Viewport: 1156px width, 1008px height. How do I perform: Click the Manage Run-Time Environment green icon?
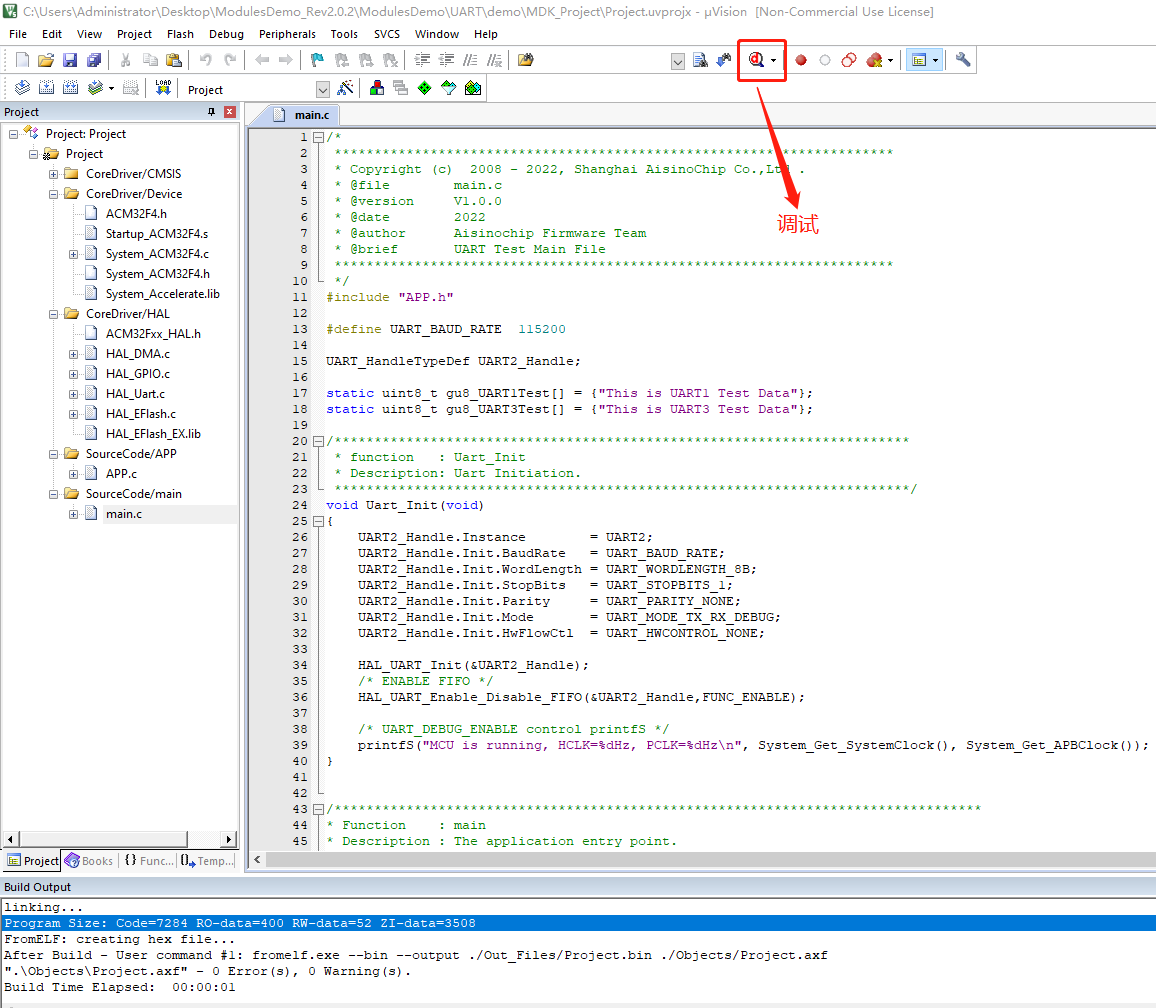tap(424, 89)
